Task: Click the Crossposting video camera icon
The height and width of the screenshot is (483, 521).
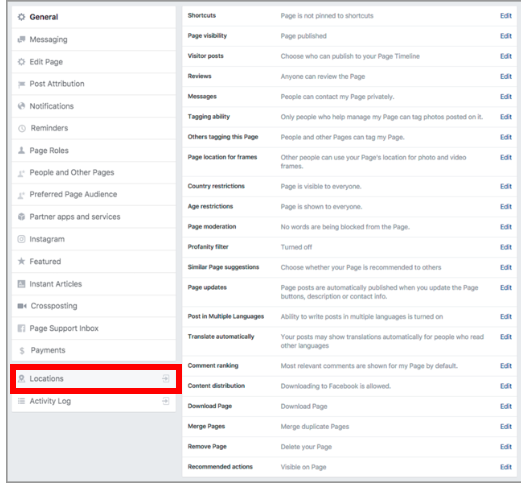Action: pos(22,306)
